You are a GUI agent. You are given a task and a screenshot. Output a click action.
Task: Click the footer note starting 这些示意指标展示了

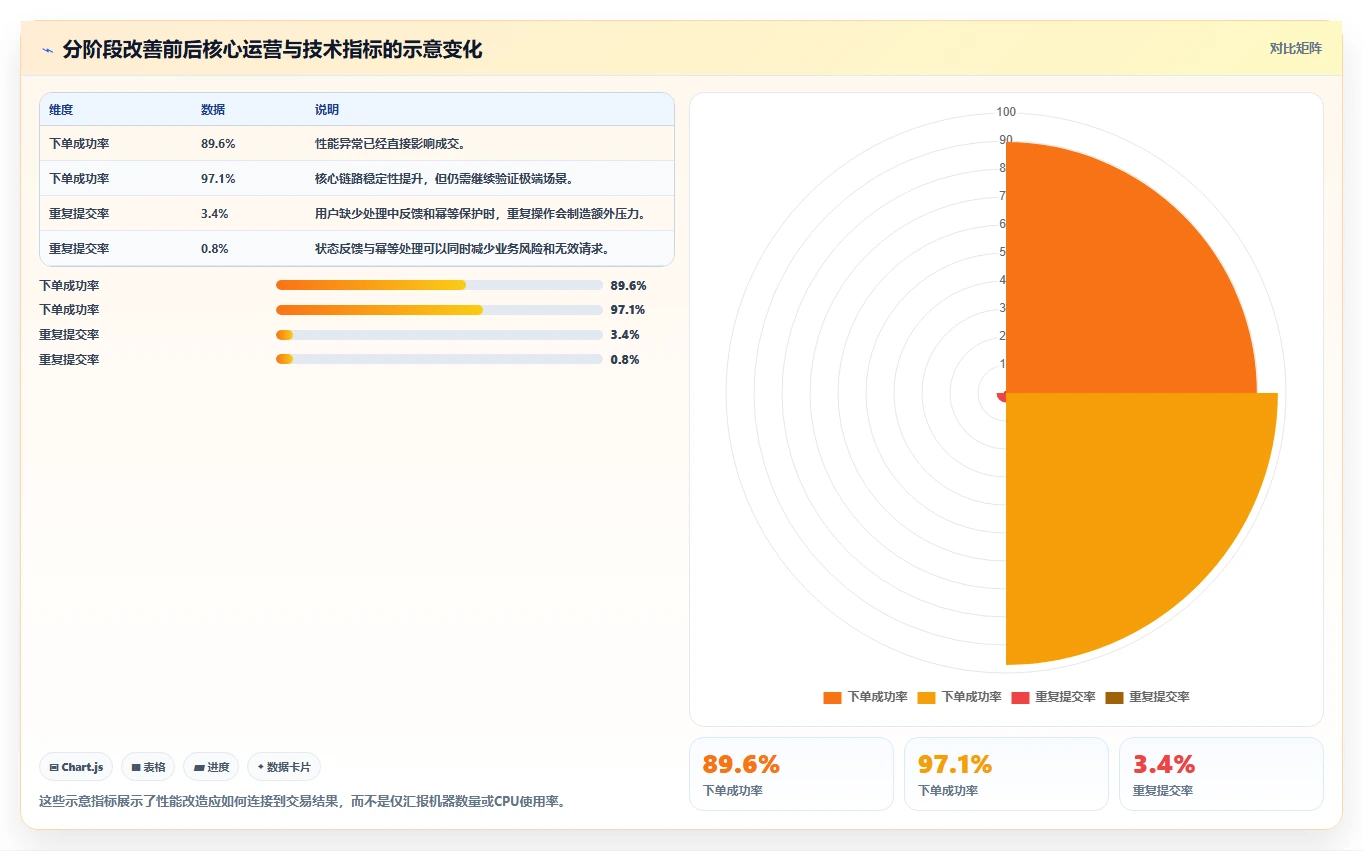click(x=303, y=801)
